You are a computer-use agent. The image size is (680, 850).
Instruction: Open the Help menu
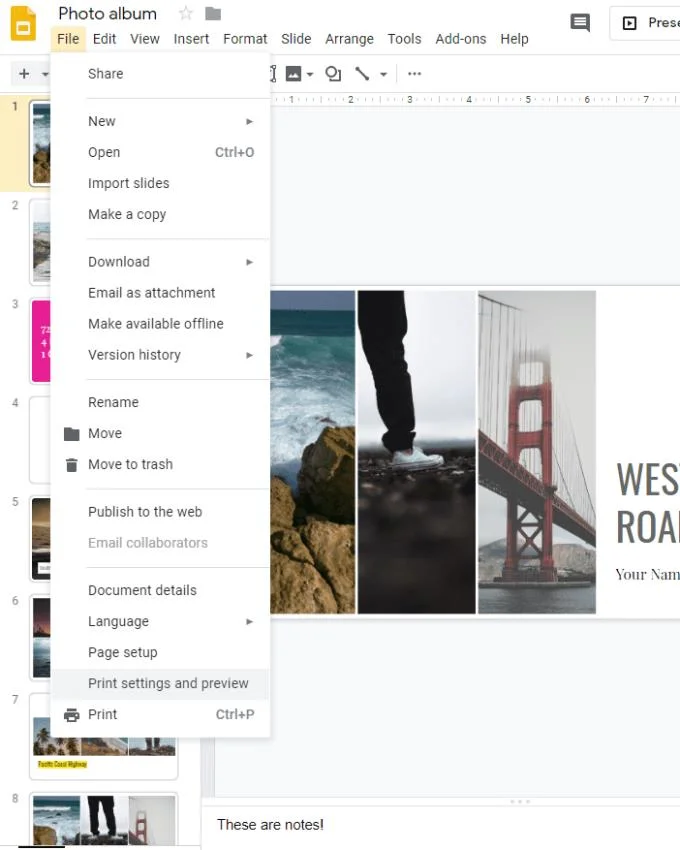click(x=514, y=39)
